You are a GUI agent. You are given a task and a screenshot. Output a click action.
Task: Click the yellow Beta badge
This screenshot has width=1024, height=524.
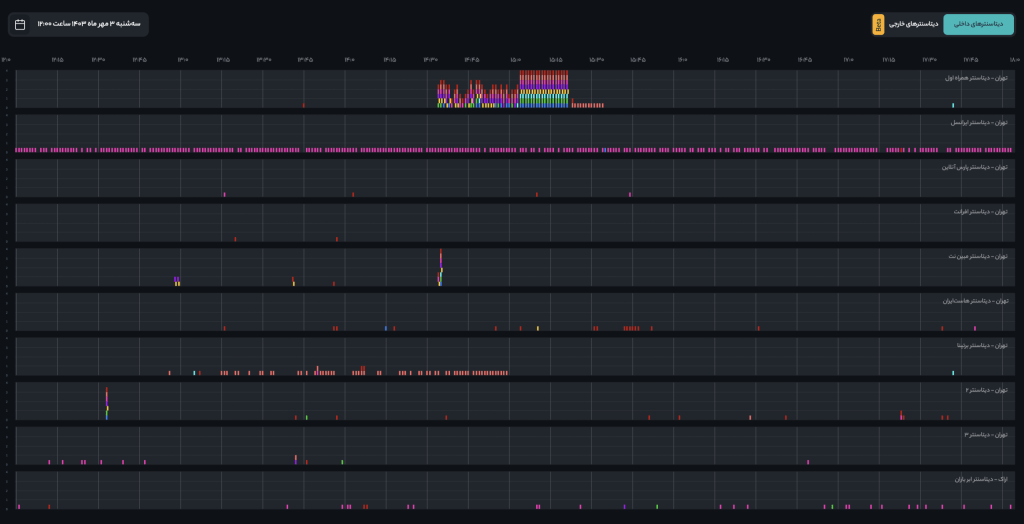pyautogui.click(x=878, y=25)
